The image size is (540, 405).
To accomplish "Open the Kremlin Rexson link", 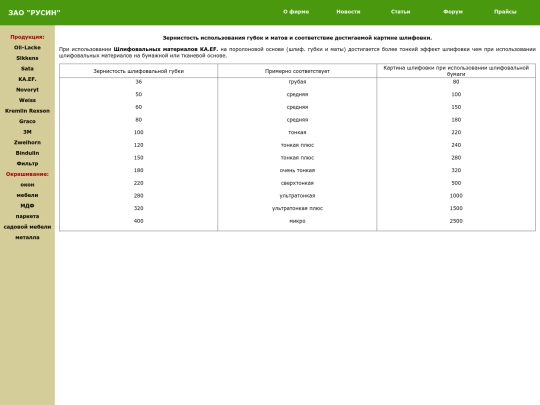I will (x=27, y=111).
